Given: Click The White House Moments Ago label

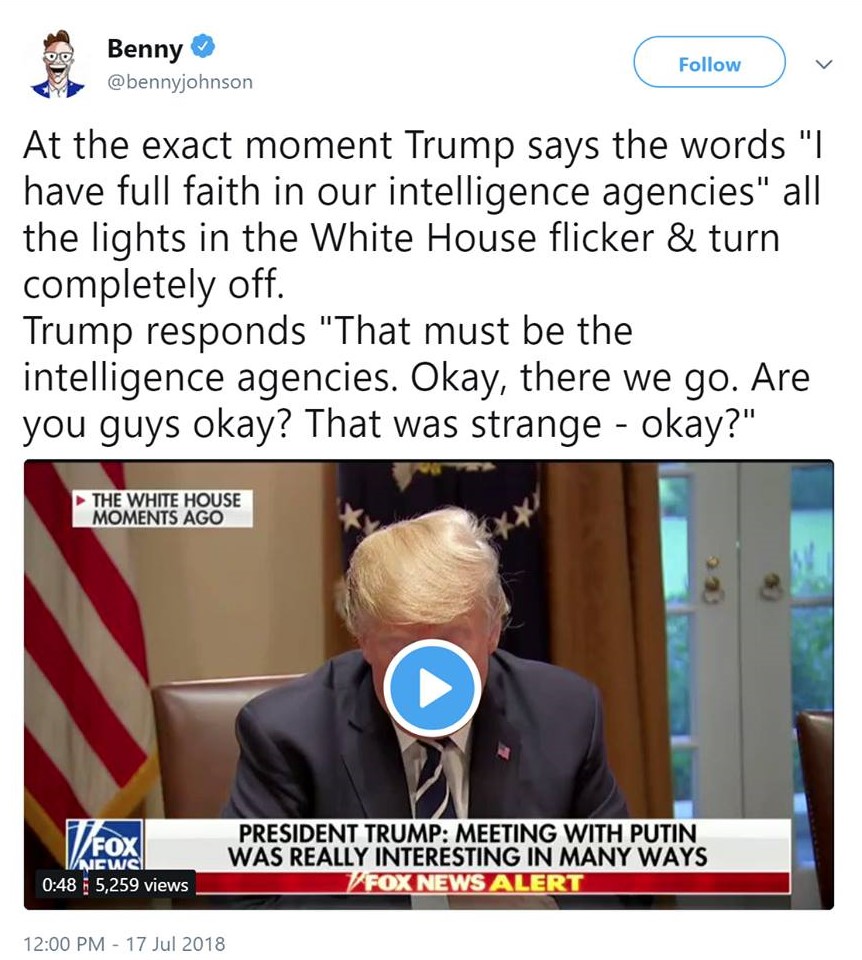Looking at the screenshot, I should pyautogui.click(x=162, y=508).
